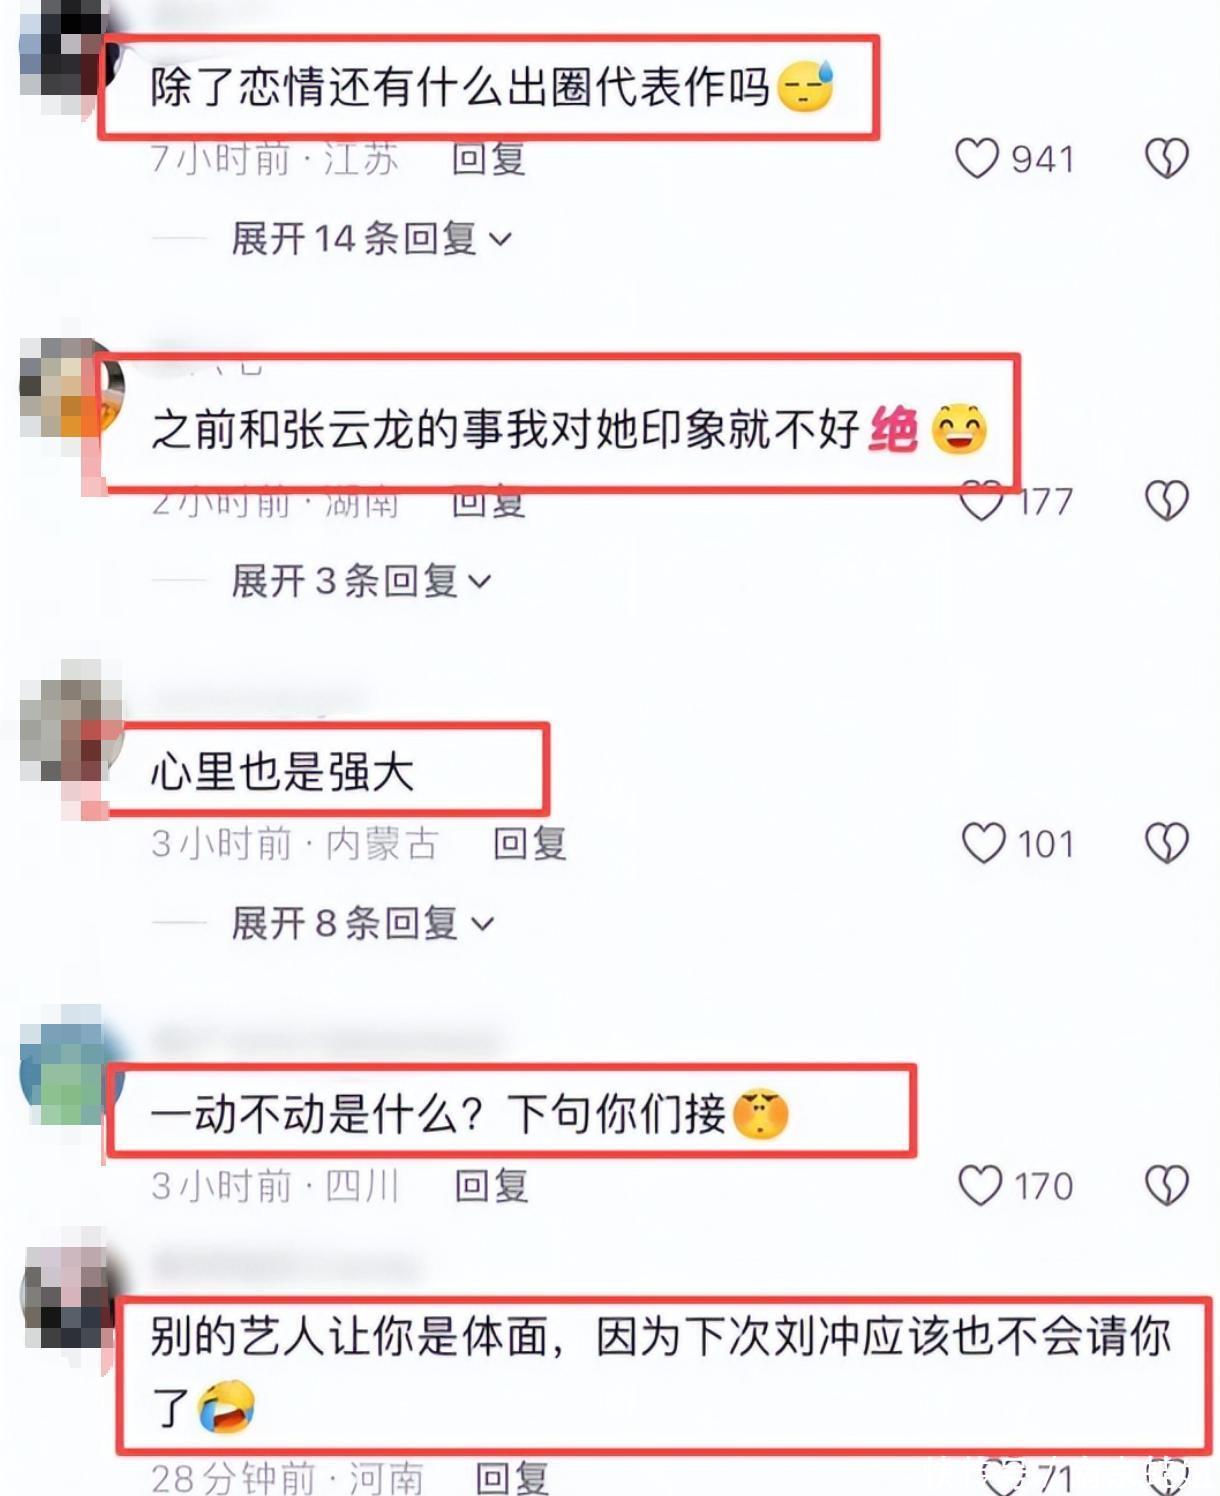The height and width of the screenshot is (1496, 1220).
Task: Reply to the 四川 commenter
Action: pyautogui.click(x=491, y=1186)
